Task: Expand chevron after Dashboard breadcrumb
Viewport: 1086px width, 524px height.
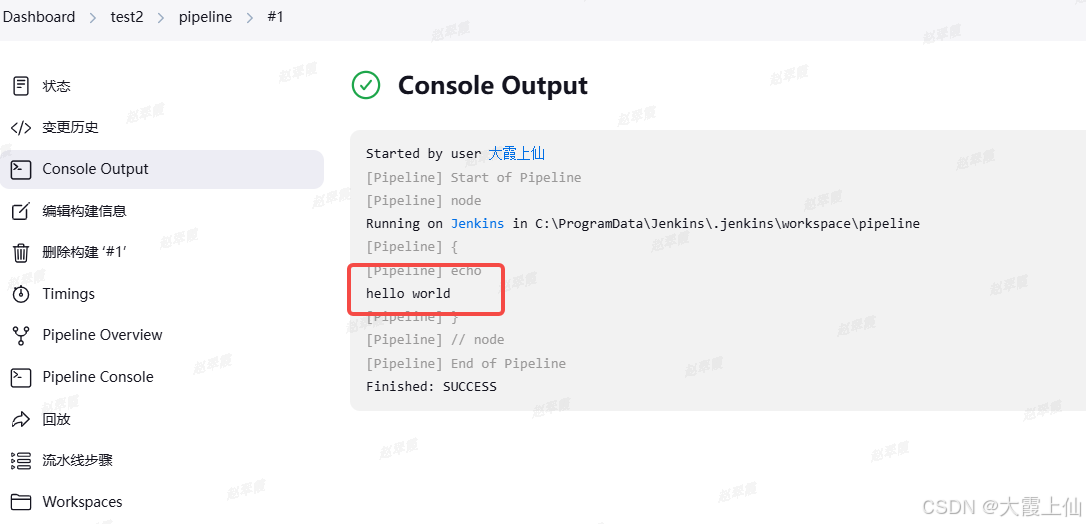Action: pos(93,17)
